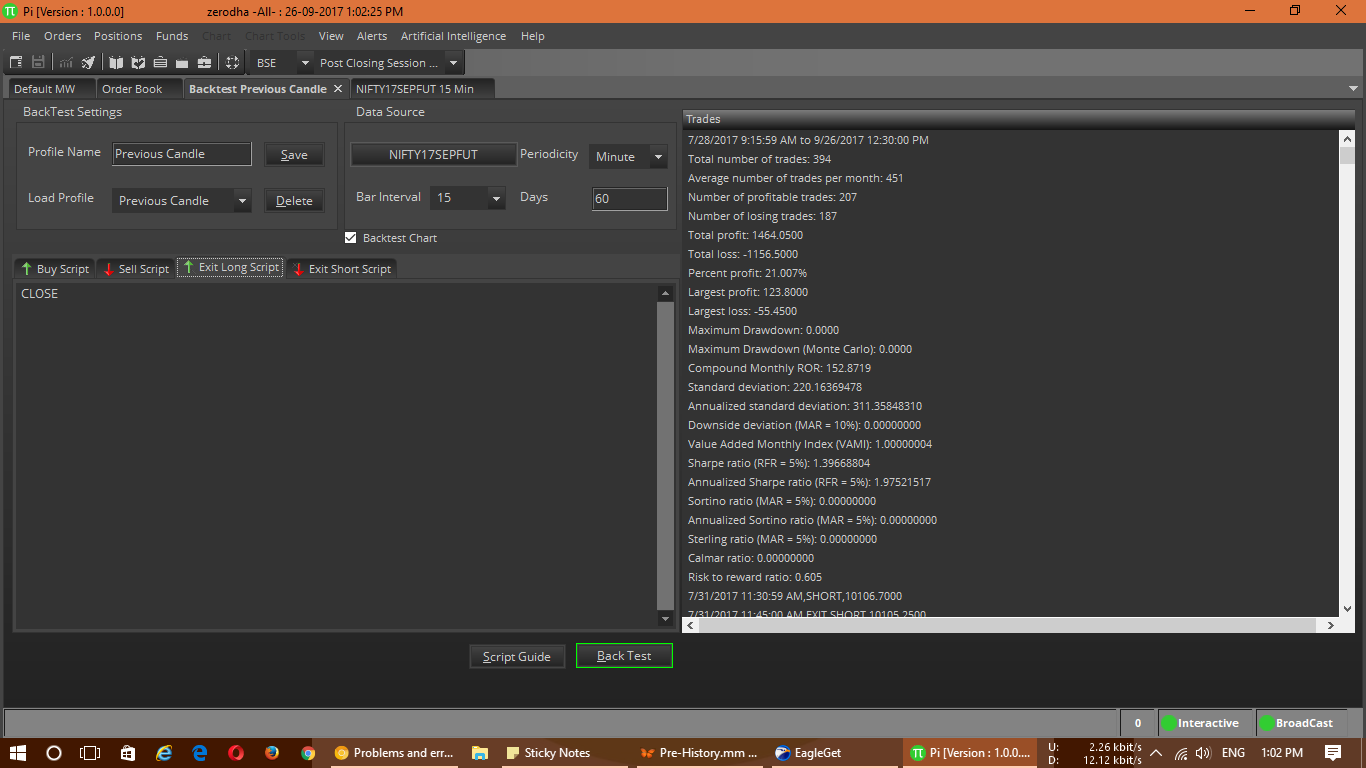Click the Wi-Fi network tray icon
The image size is (1366, 768).
pyautogui.click(x=1181, y=752)
